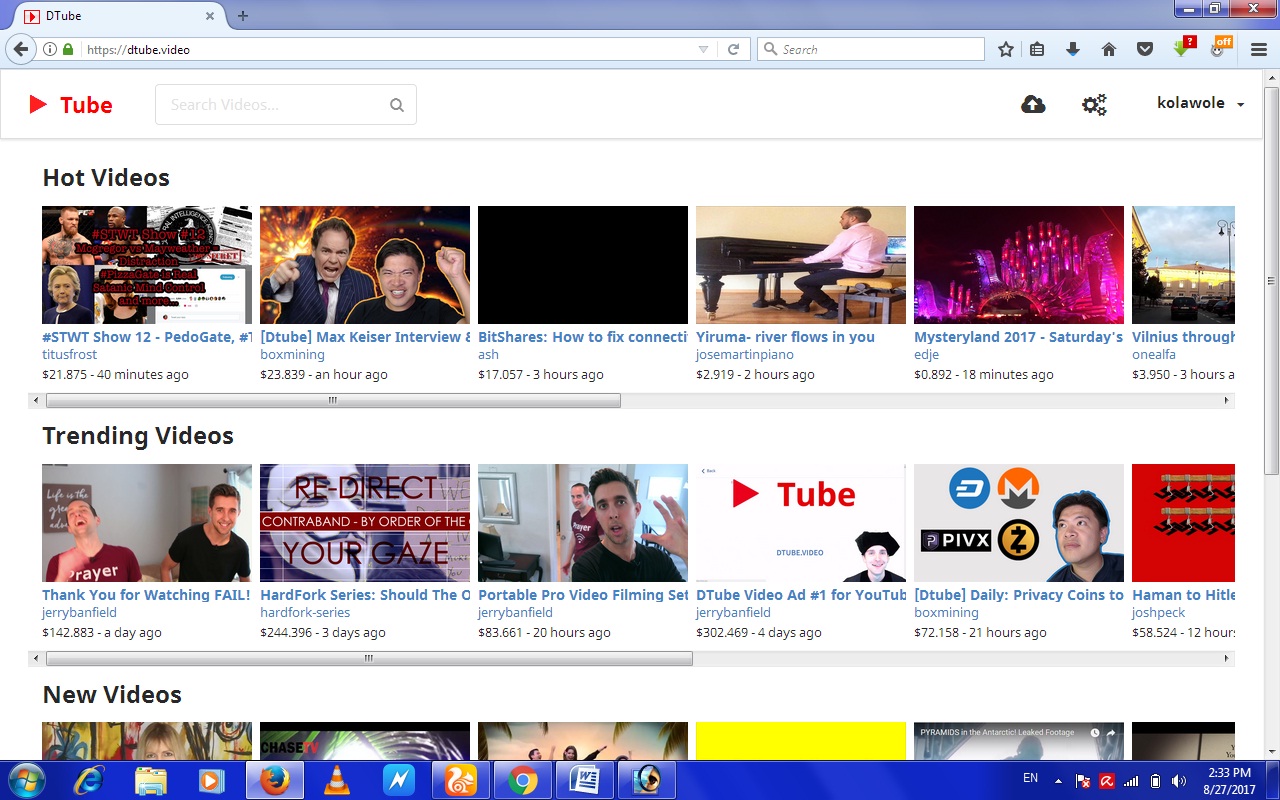The image size is (1280, 800).
Task: Play the Yiruma piano video thumbnail
Action: click(x=801, y=265)
